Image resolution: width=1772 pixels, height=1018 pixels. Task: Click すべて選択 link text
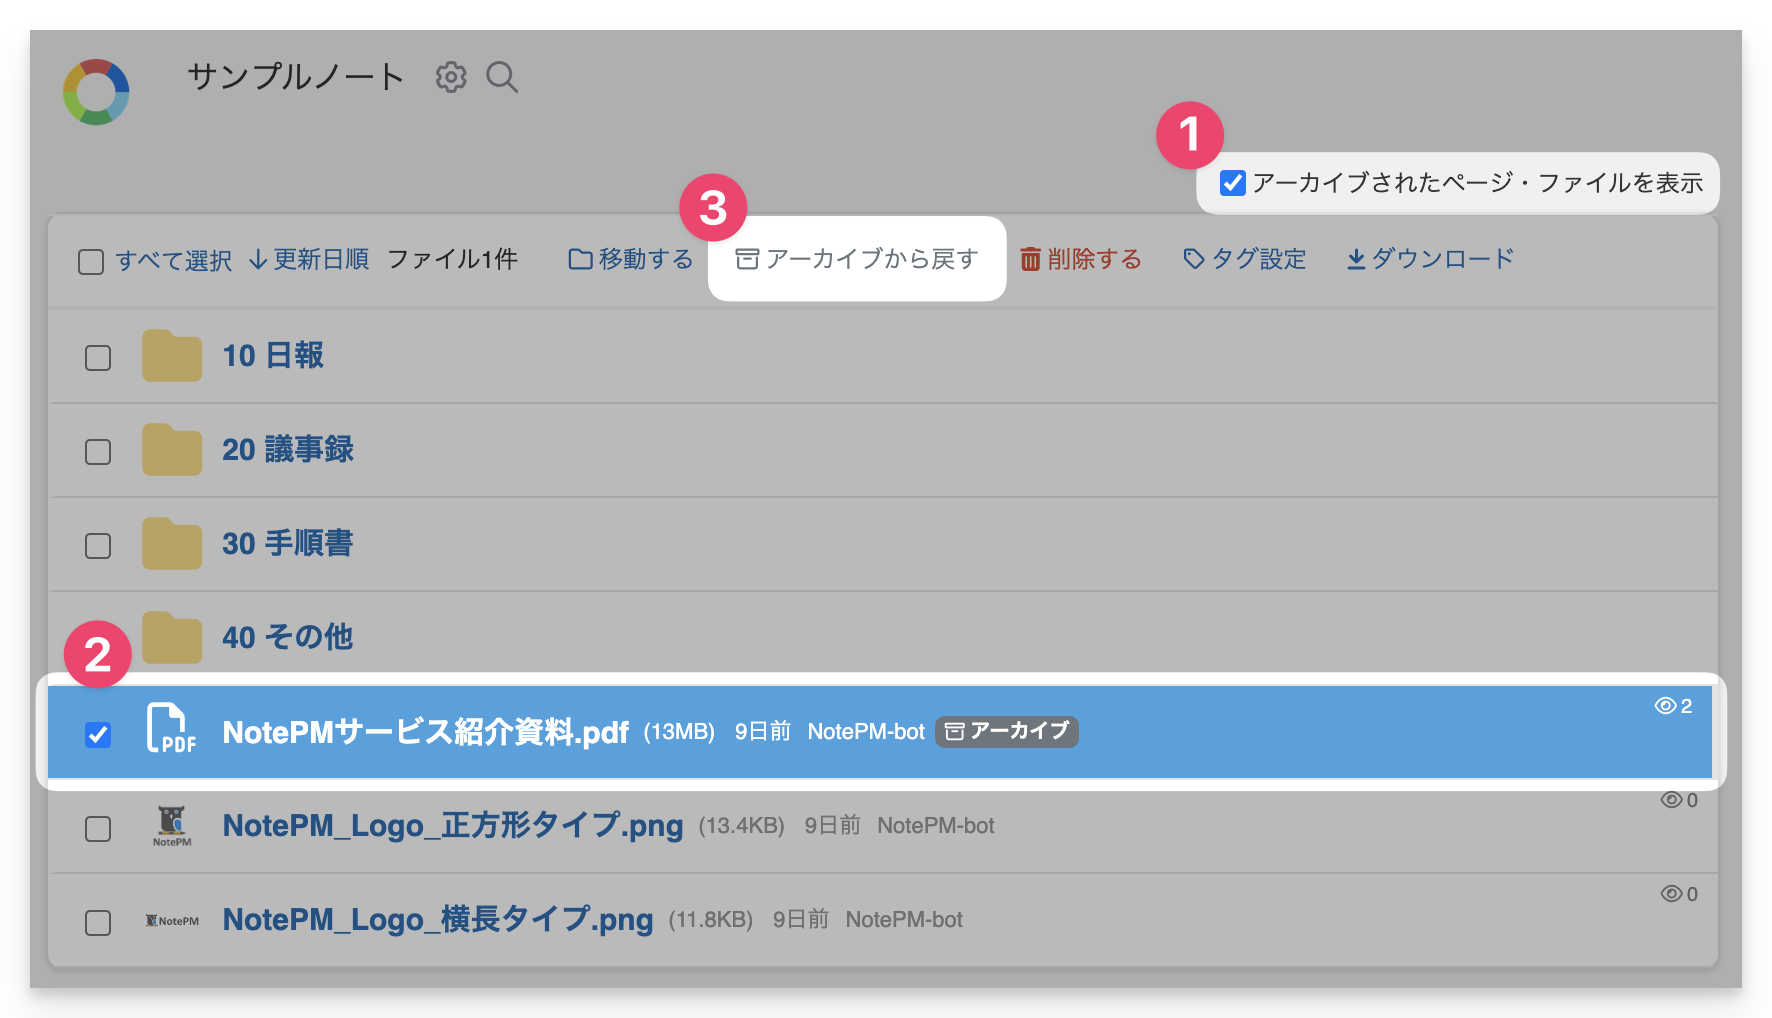coord(173,261)
